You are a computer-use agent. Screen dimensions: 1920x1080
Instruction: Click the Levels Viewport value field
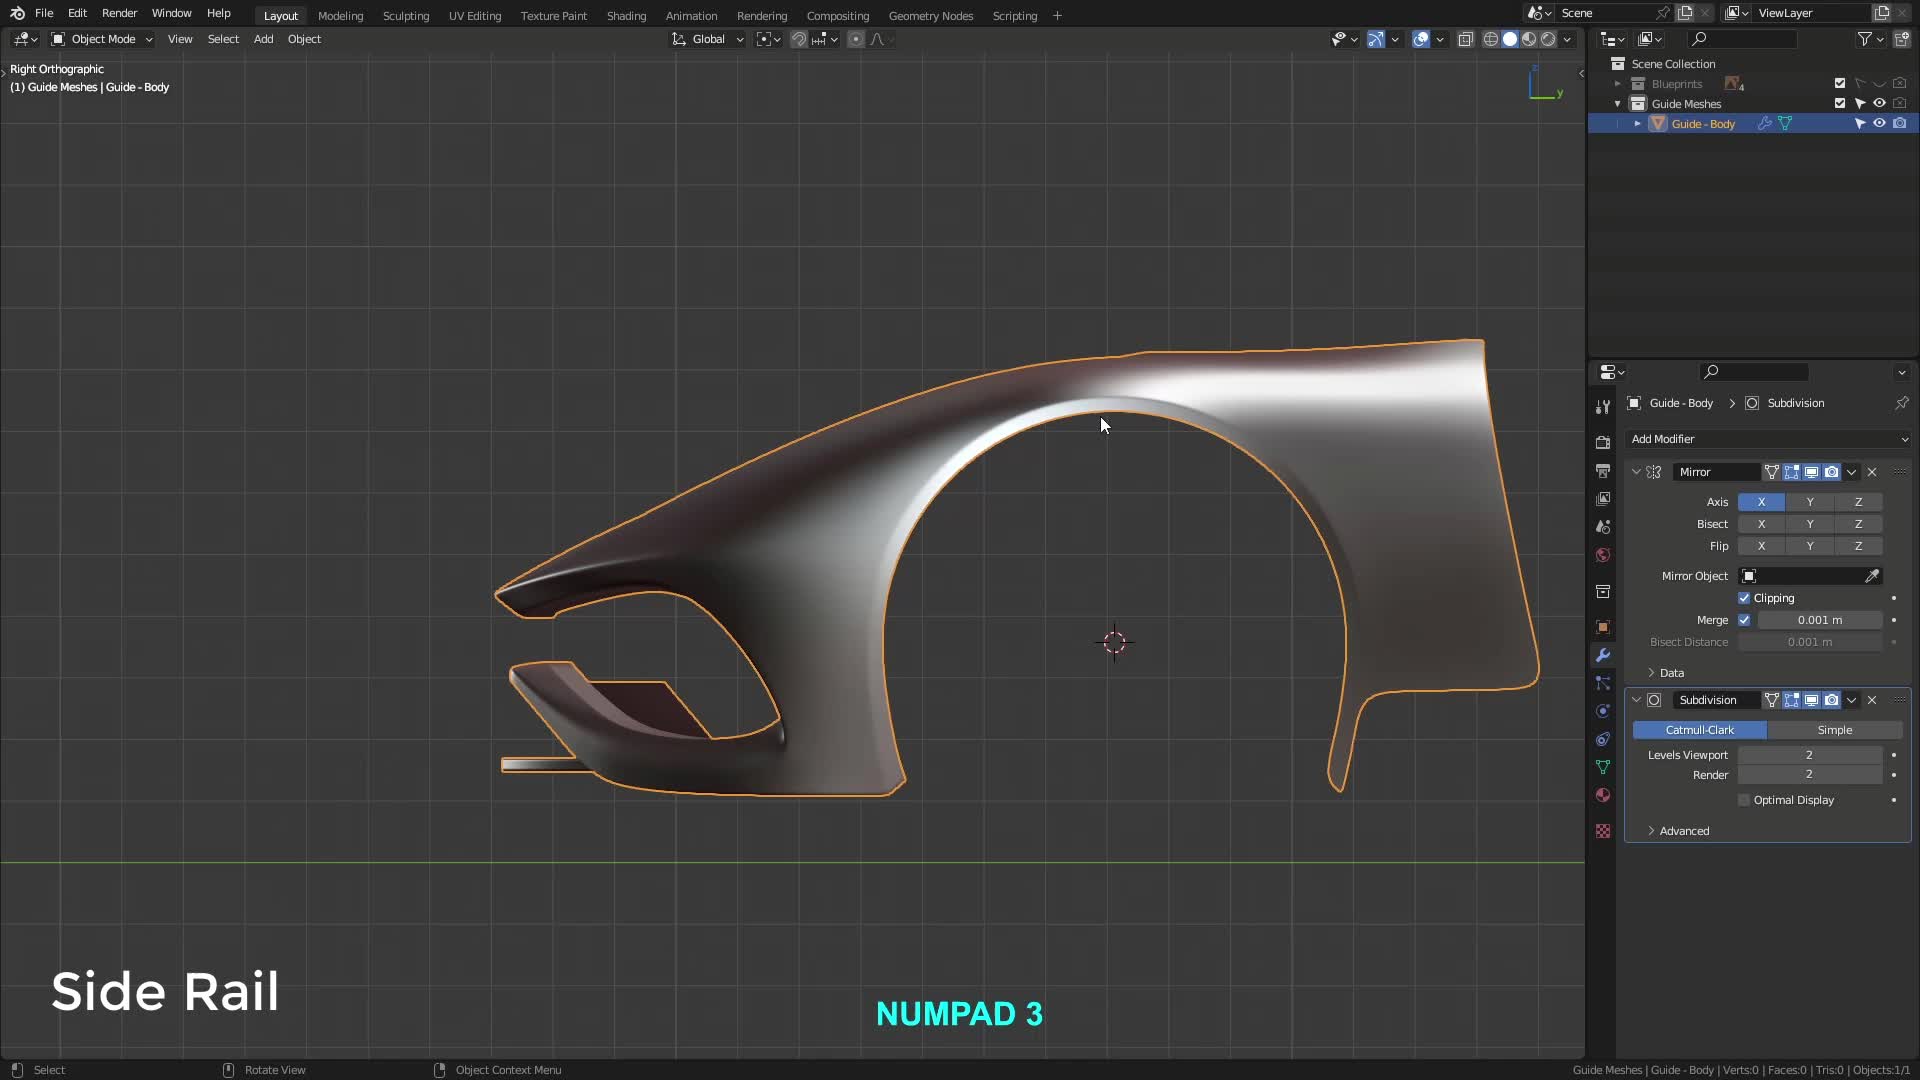click(x=1809, y=755)
